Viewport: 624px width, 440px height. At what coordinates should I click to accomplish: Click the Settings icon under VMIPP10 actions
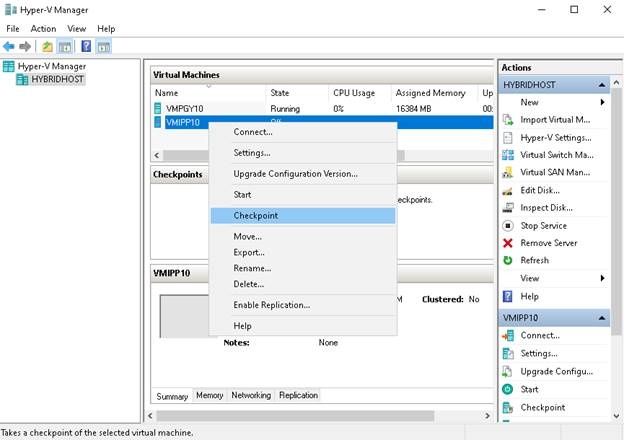coord(507,353)
